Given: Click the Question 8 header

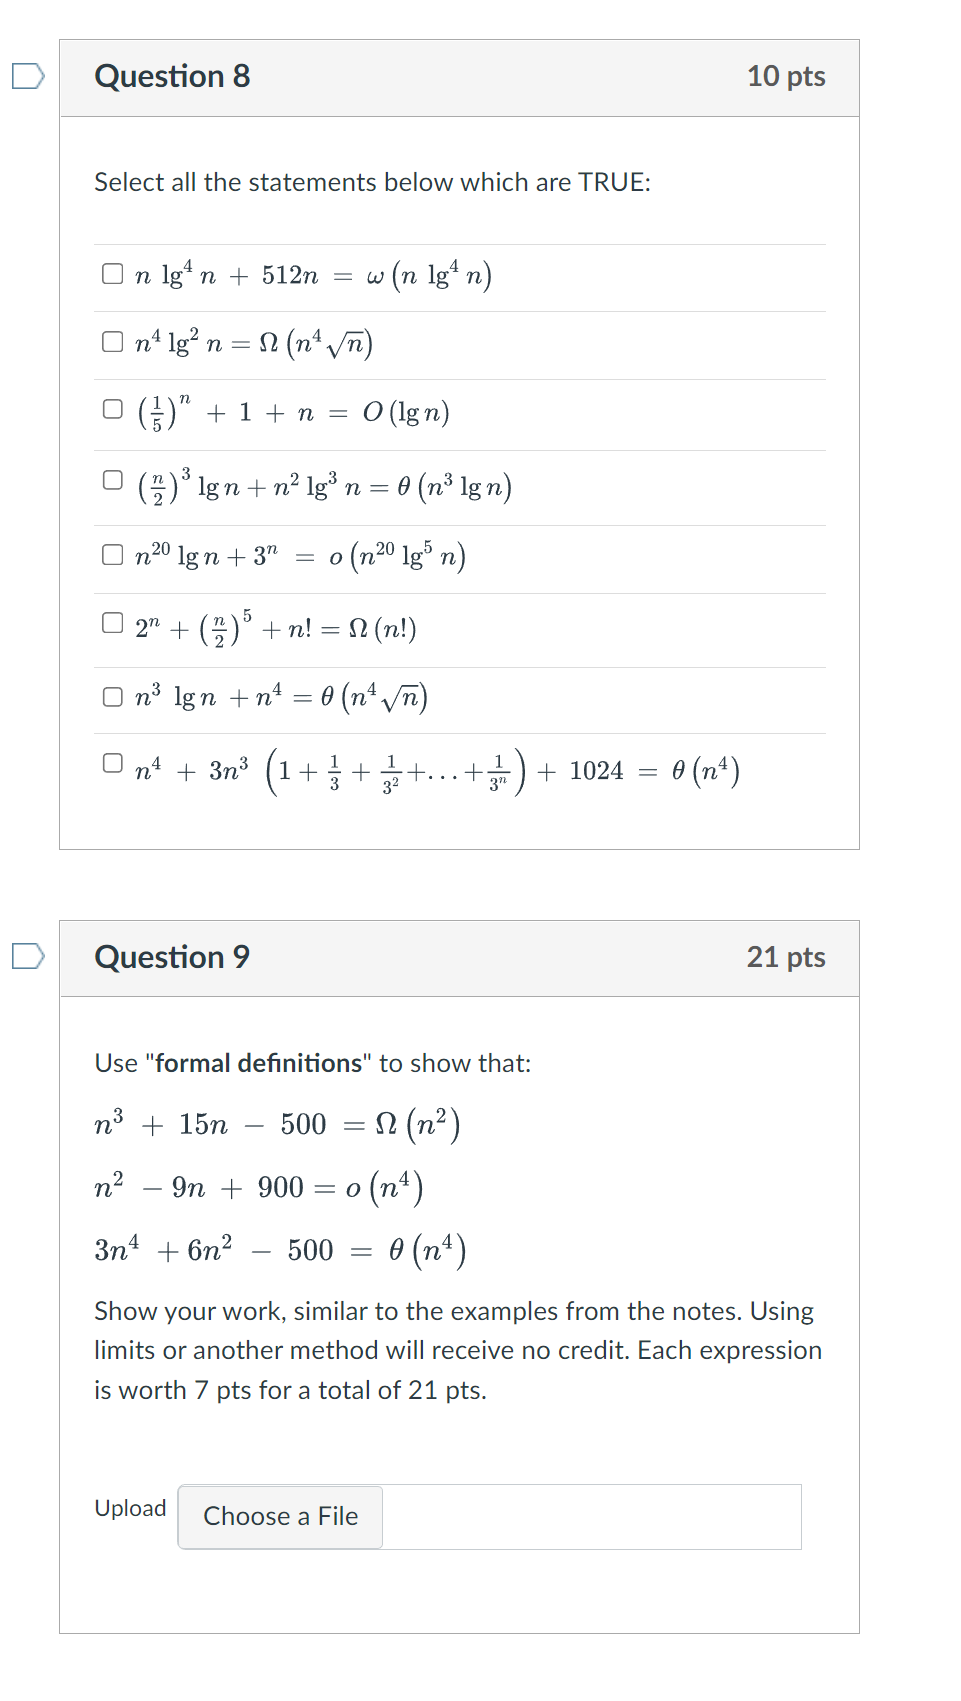Looking at the screenshot, I should tap(172, 76).
